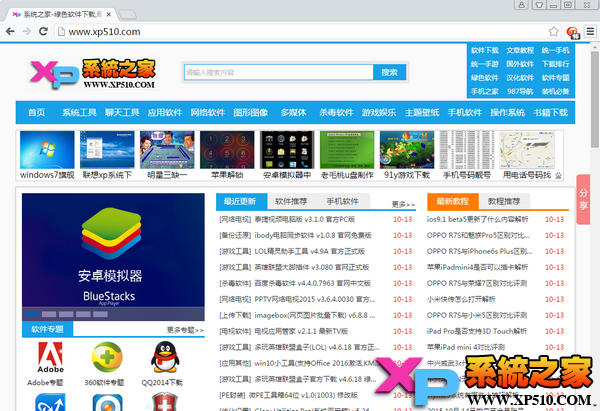The height and width of the screenshot is (411, 600).
Task: Click the browser forward arrow
Action: pyautogui.click(x=27, y=31)
